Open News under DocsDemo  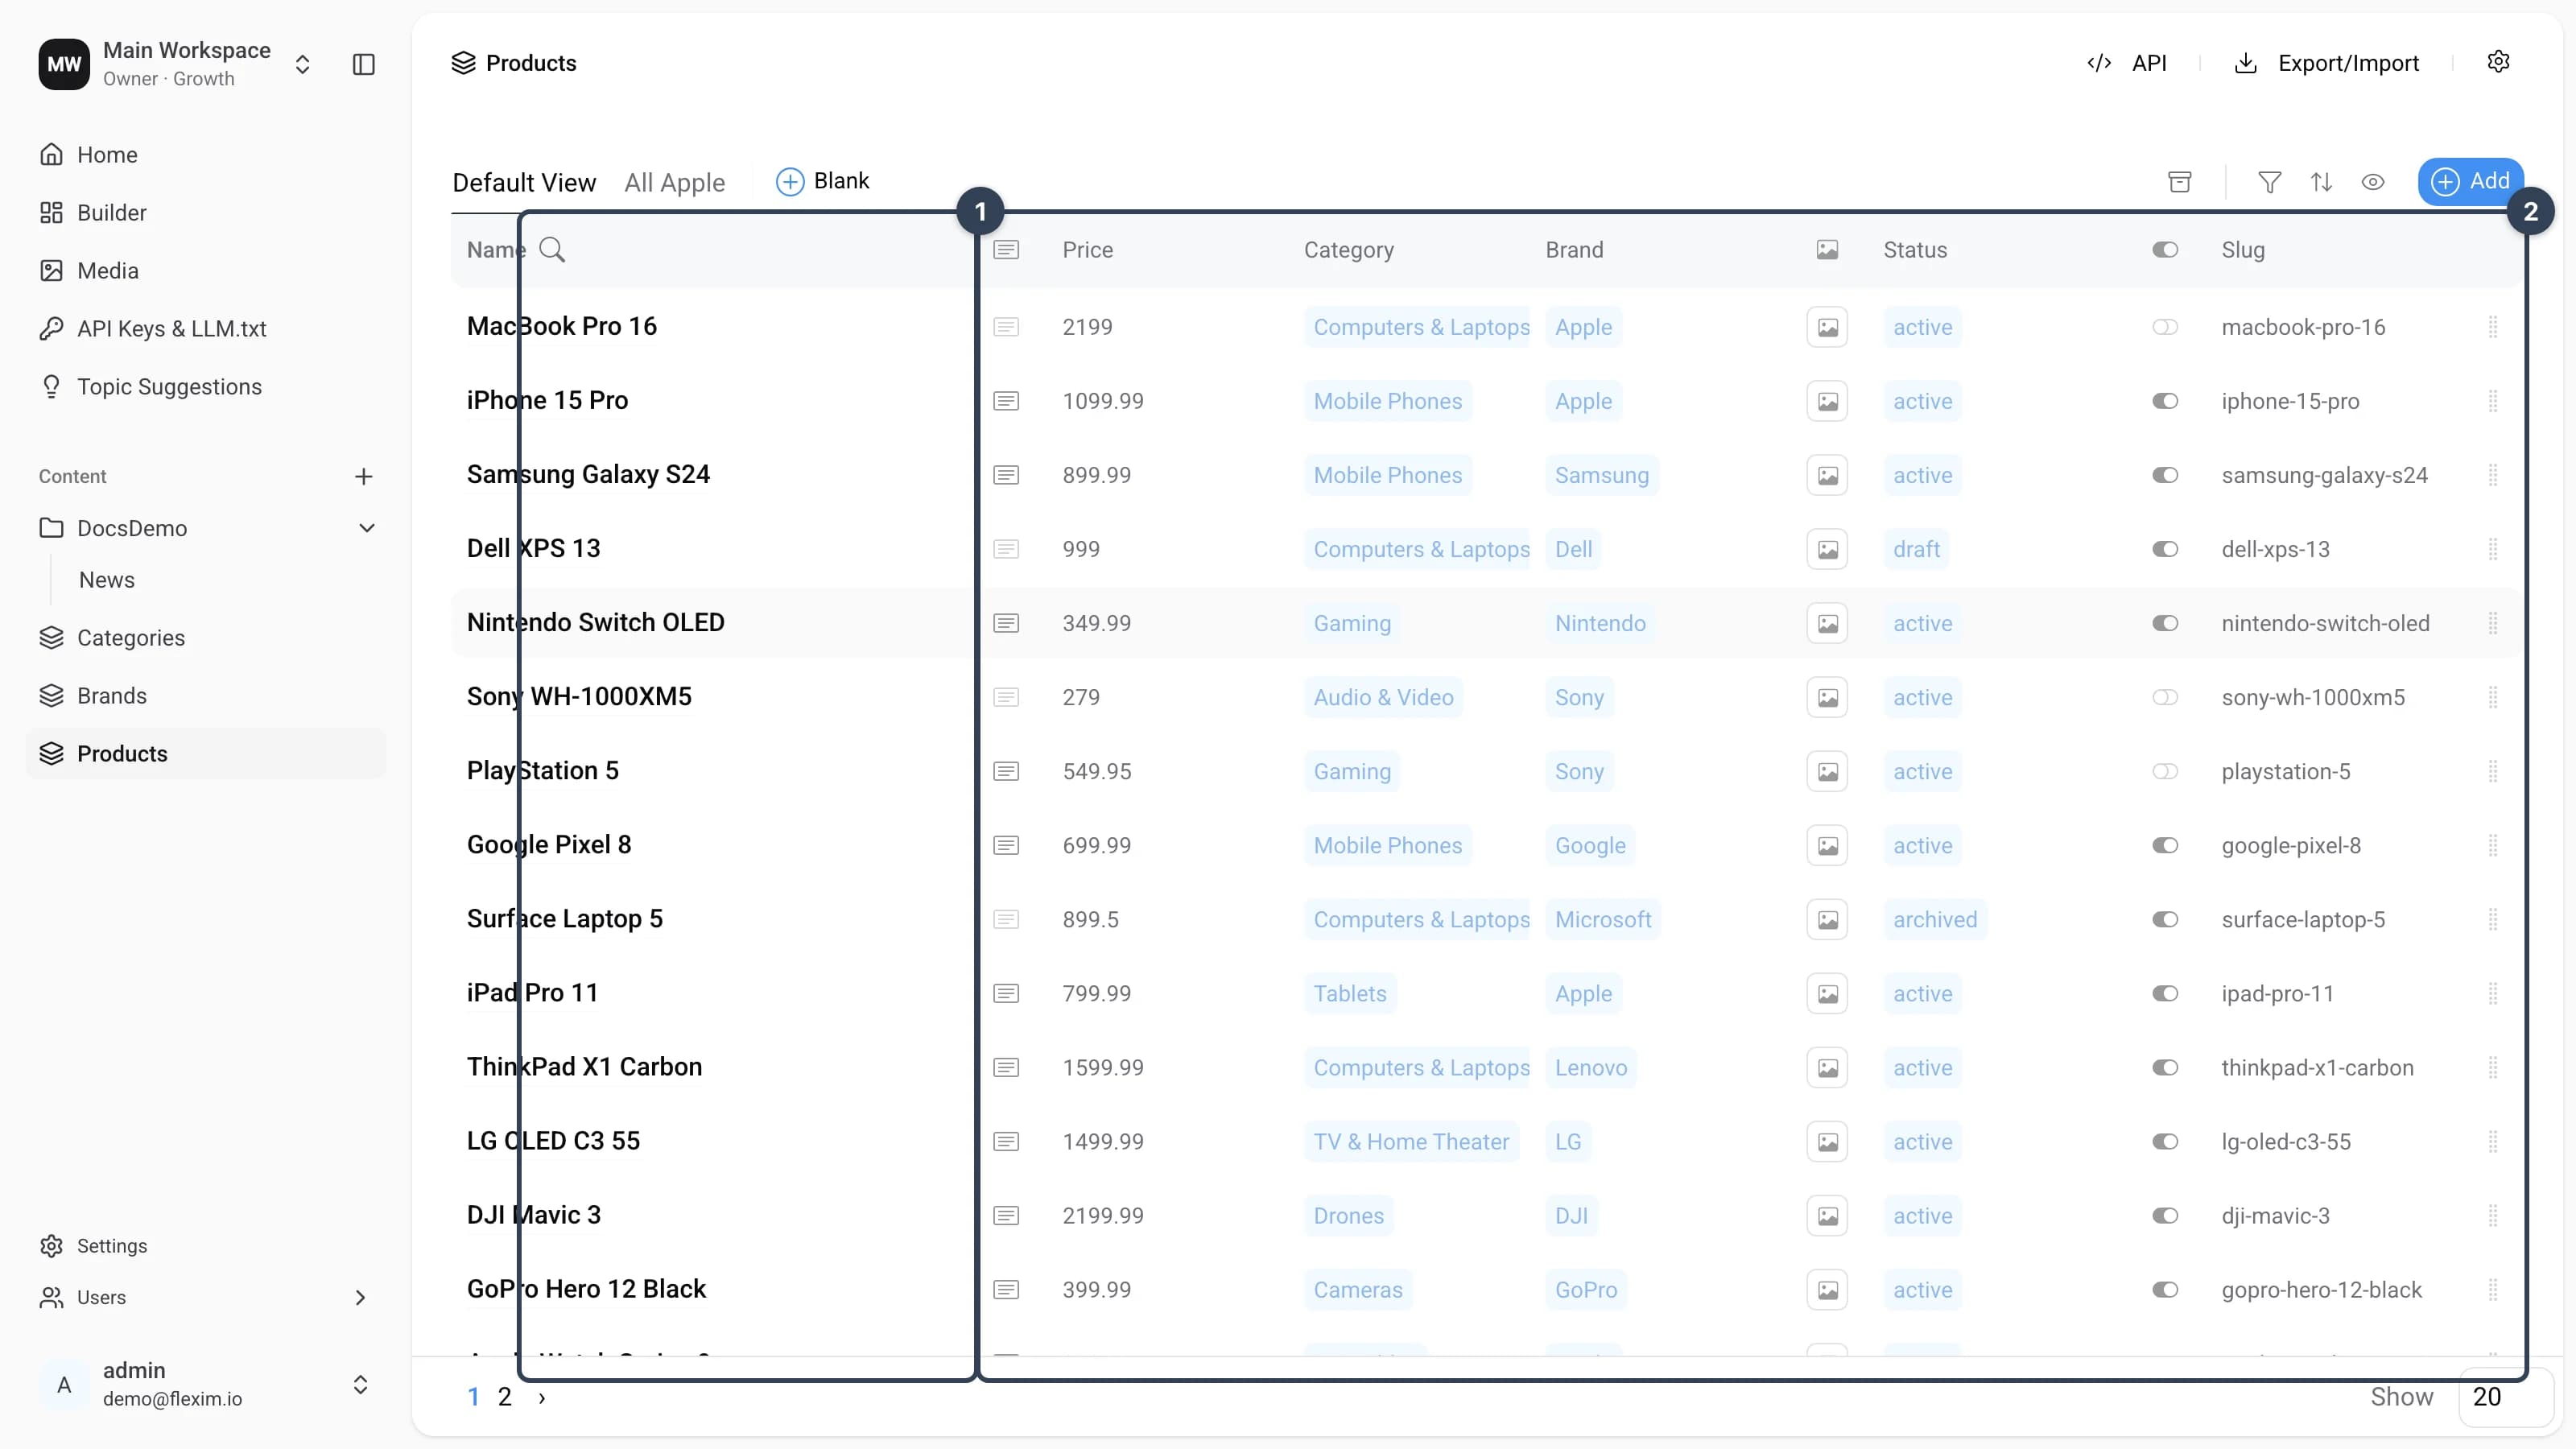pos(107,580)
